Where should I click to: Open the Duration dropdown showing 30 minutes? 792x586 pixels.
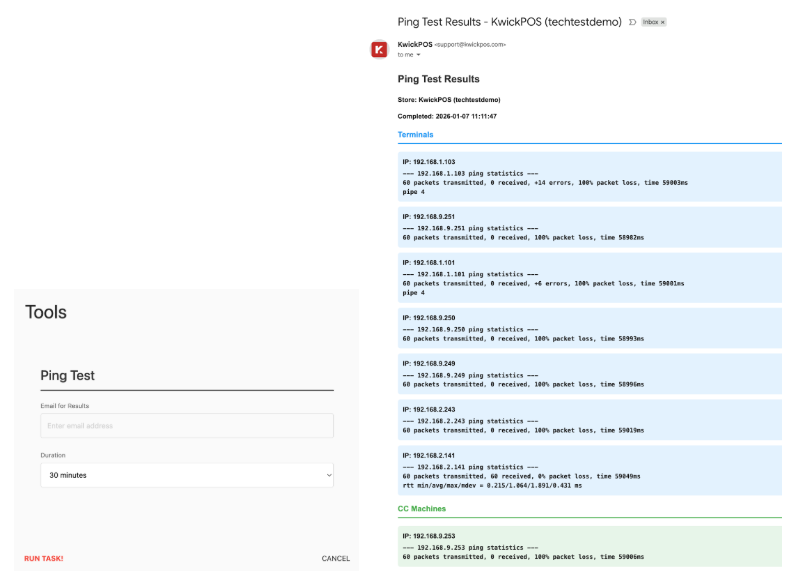point(187,475)
